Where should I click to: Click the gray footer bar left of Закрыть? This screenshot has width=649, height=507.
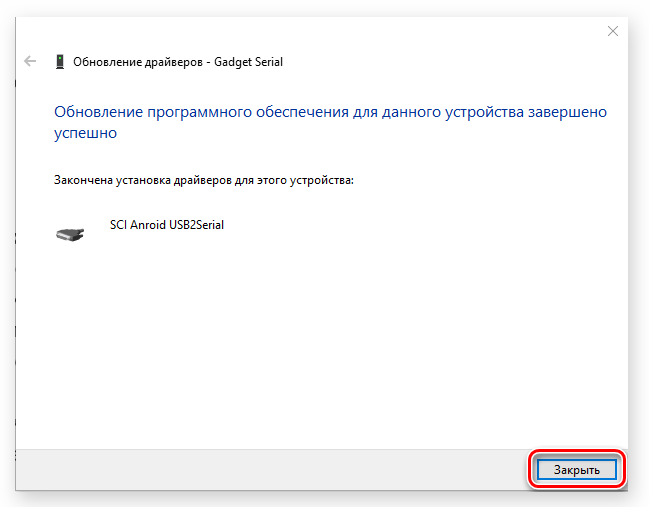click(x=271, y=470)
